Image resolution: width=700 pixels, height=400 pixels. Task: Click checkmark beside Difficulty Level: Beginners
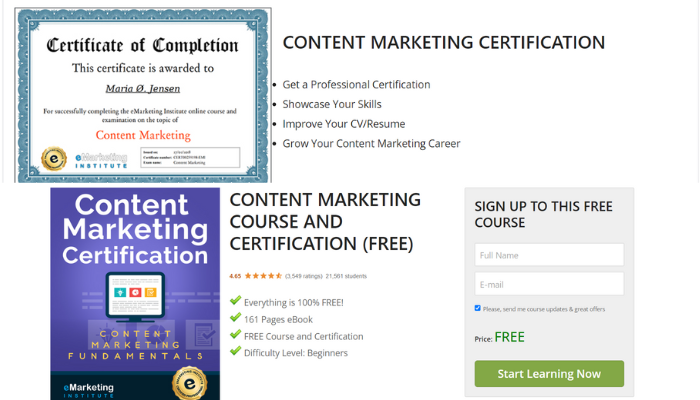[236, 351]
